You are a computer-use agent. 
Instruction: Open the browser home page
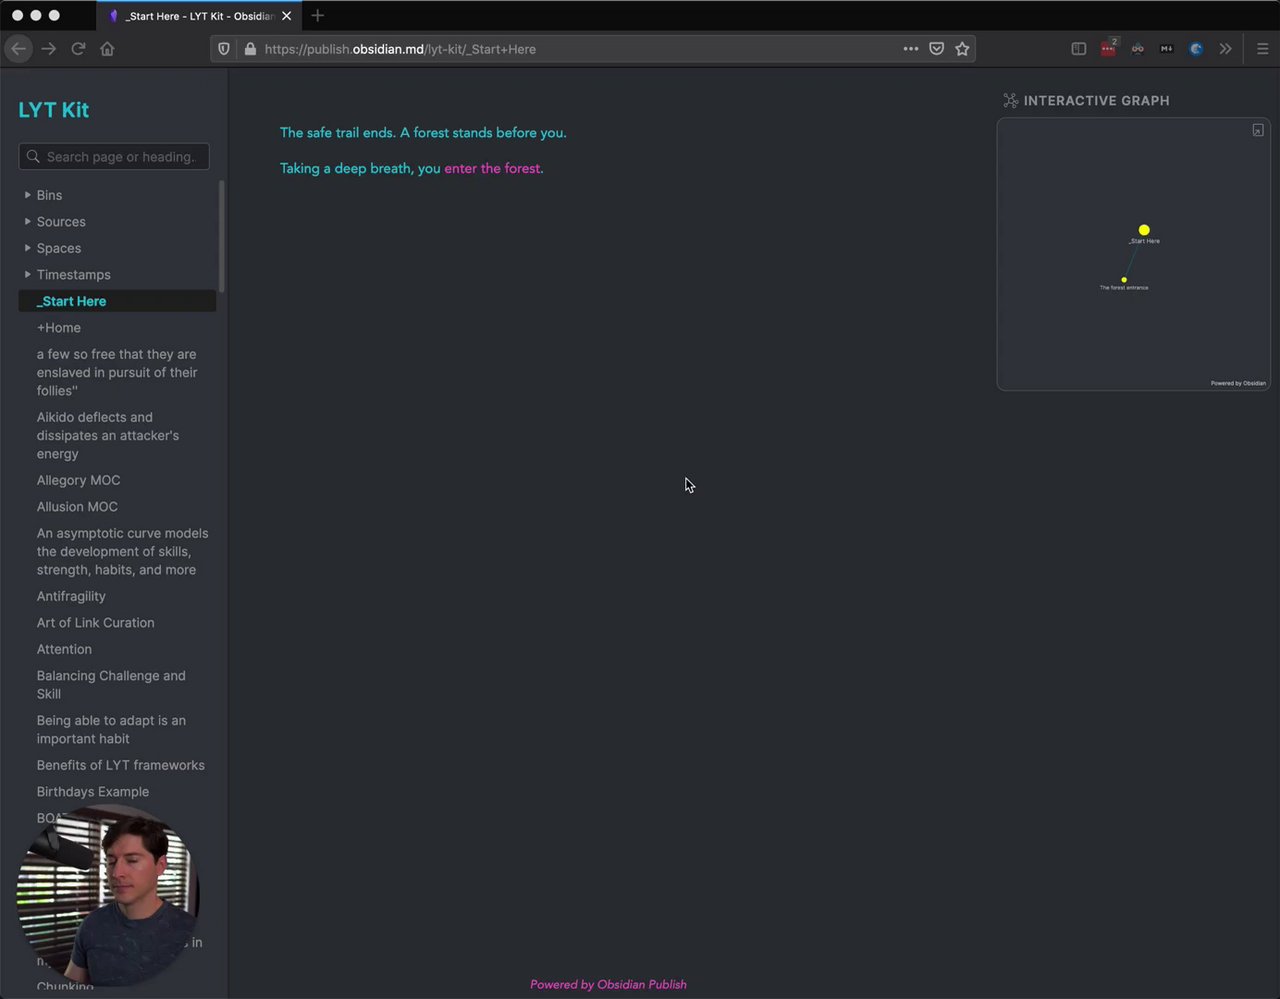click(x=107, y=49)
